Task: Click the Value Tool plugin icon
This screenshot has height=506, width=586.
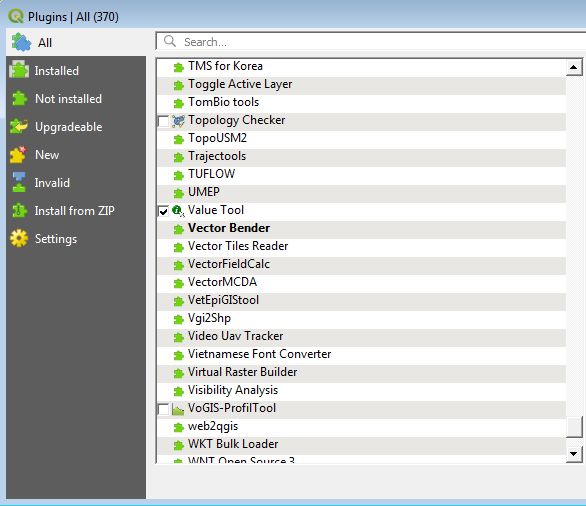Action: tap(178, 211)
